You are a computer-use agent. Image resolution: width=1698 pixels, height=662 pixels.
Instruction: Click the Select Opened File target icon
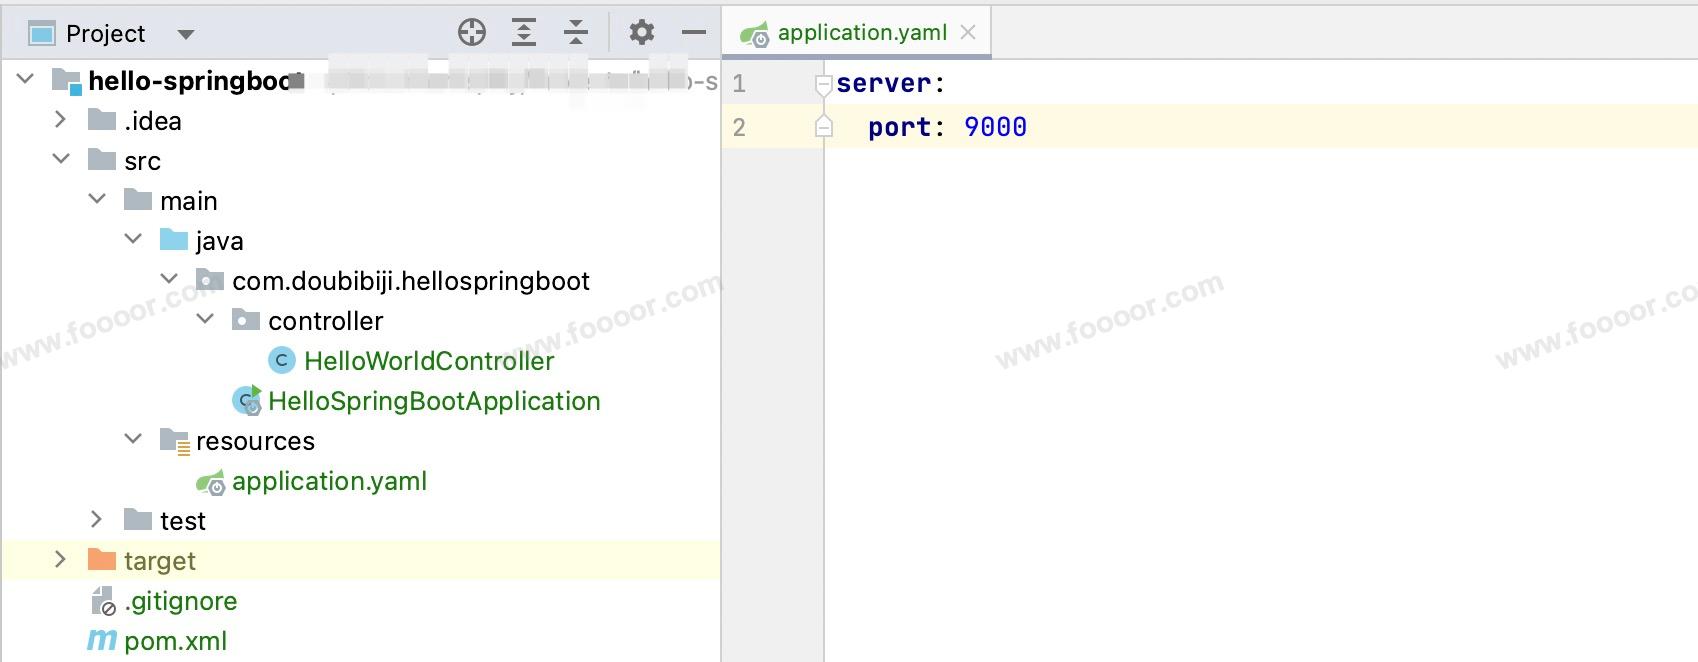click(x=472, y=33)
